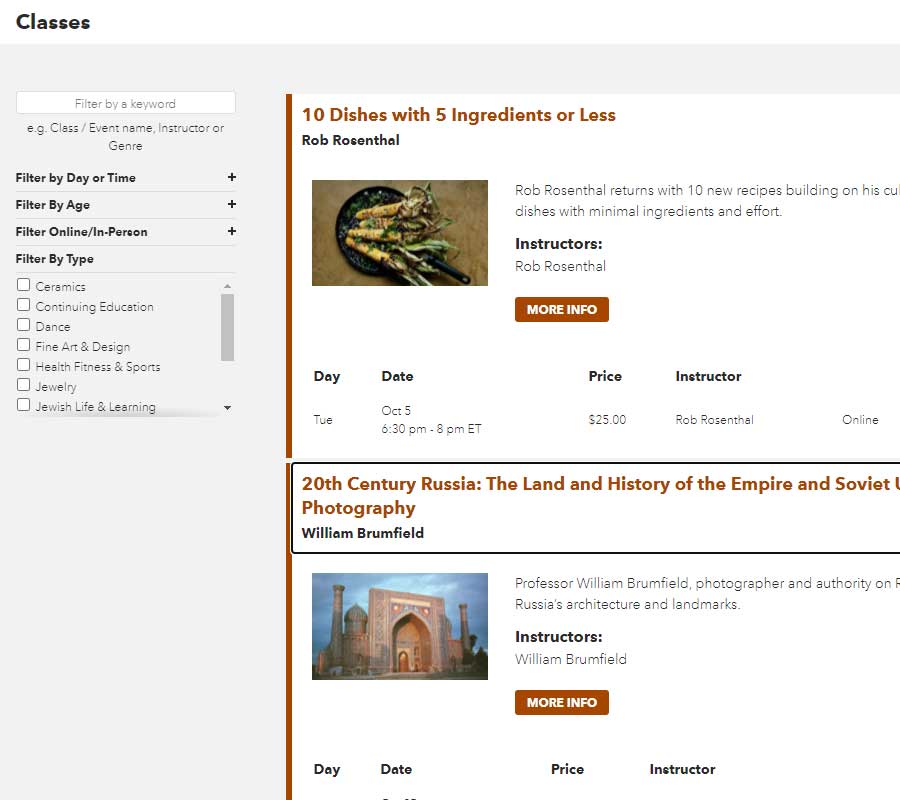Click the $25.00 price cell

607,420
